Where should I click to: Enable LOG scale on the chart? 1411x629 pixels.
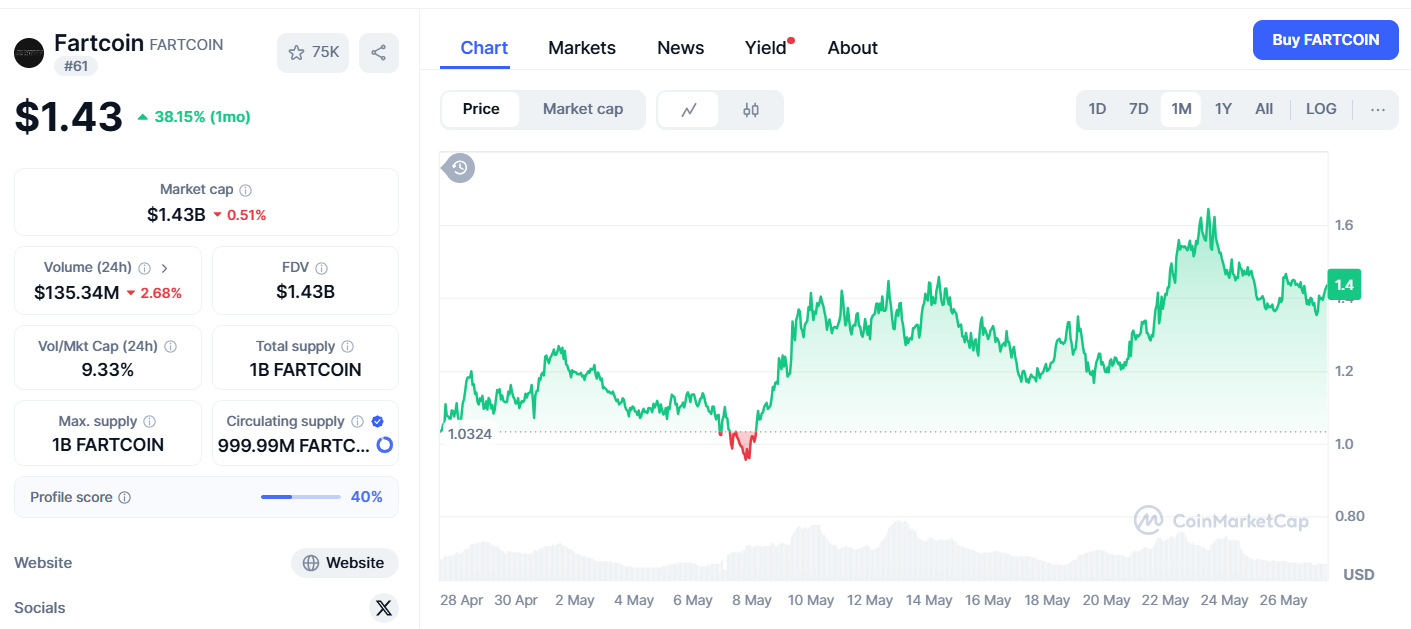click(1321, 108)
